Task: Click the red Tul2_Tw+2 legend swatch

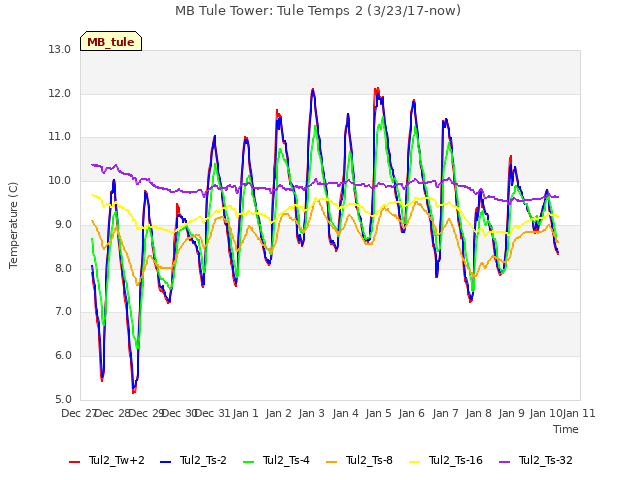Action: [74, 462]
